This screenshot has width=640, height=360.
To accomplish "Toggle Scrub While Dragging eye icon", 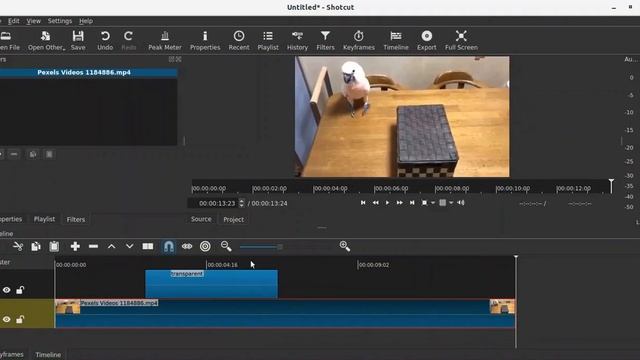I will pyautogui.click(x=187, y=246).
